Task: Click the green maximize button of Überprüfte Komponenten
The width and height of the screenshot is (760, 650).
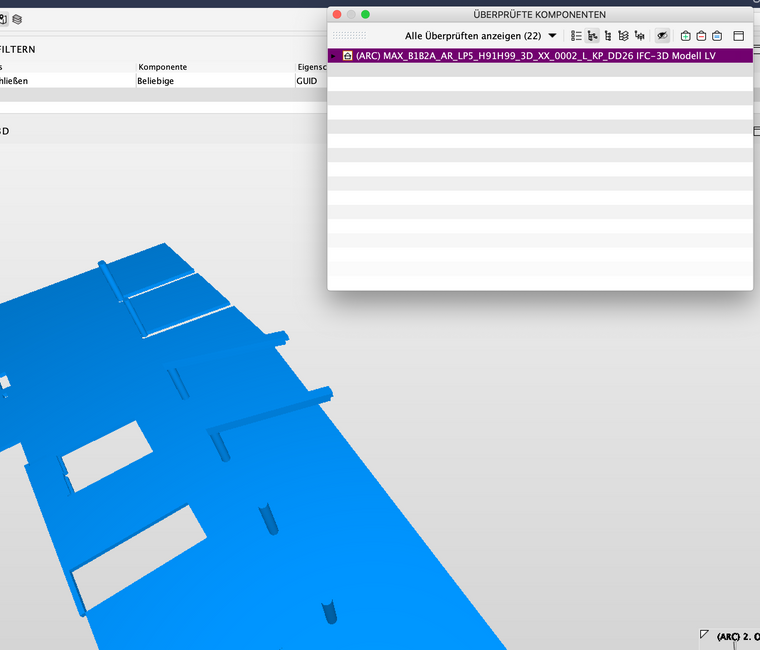Action: [365, 15]
